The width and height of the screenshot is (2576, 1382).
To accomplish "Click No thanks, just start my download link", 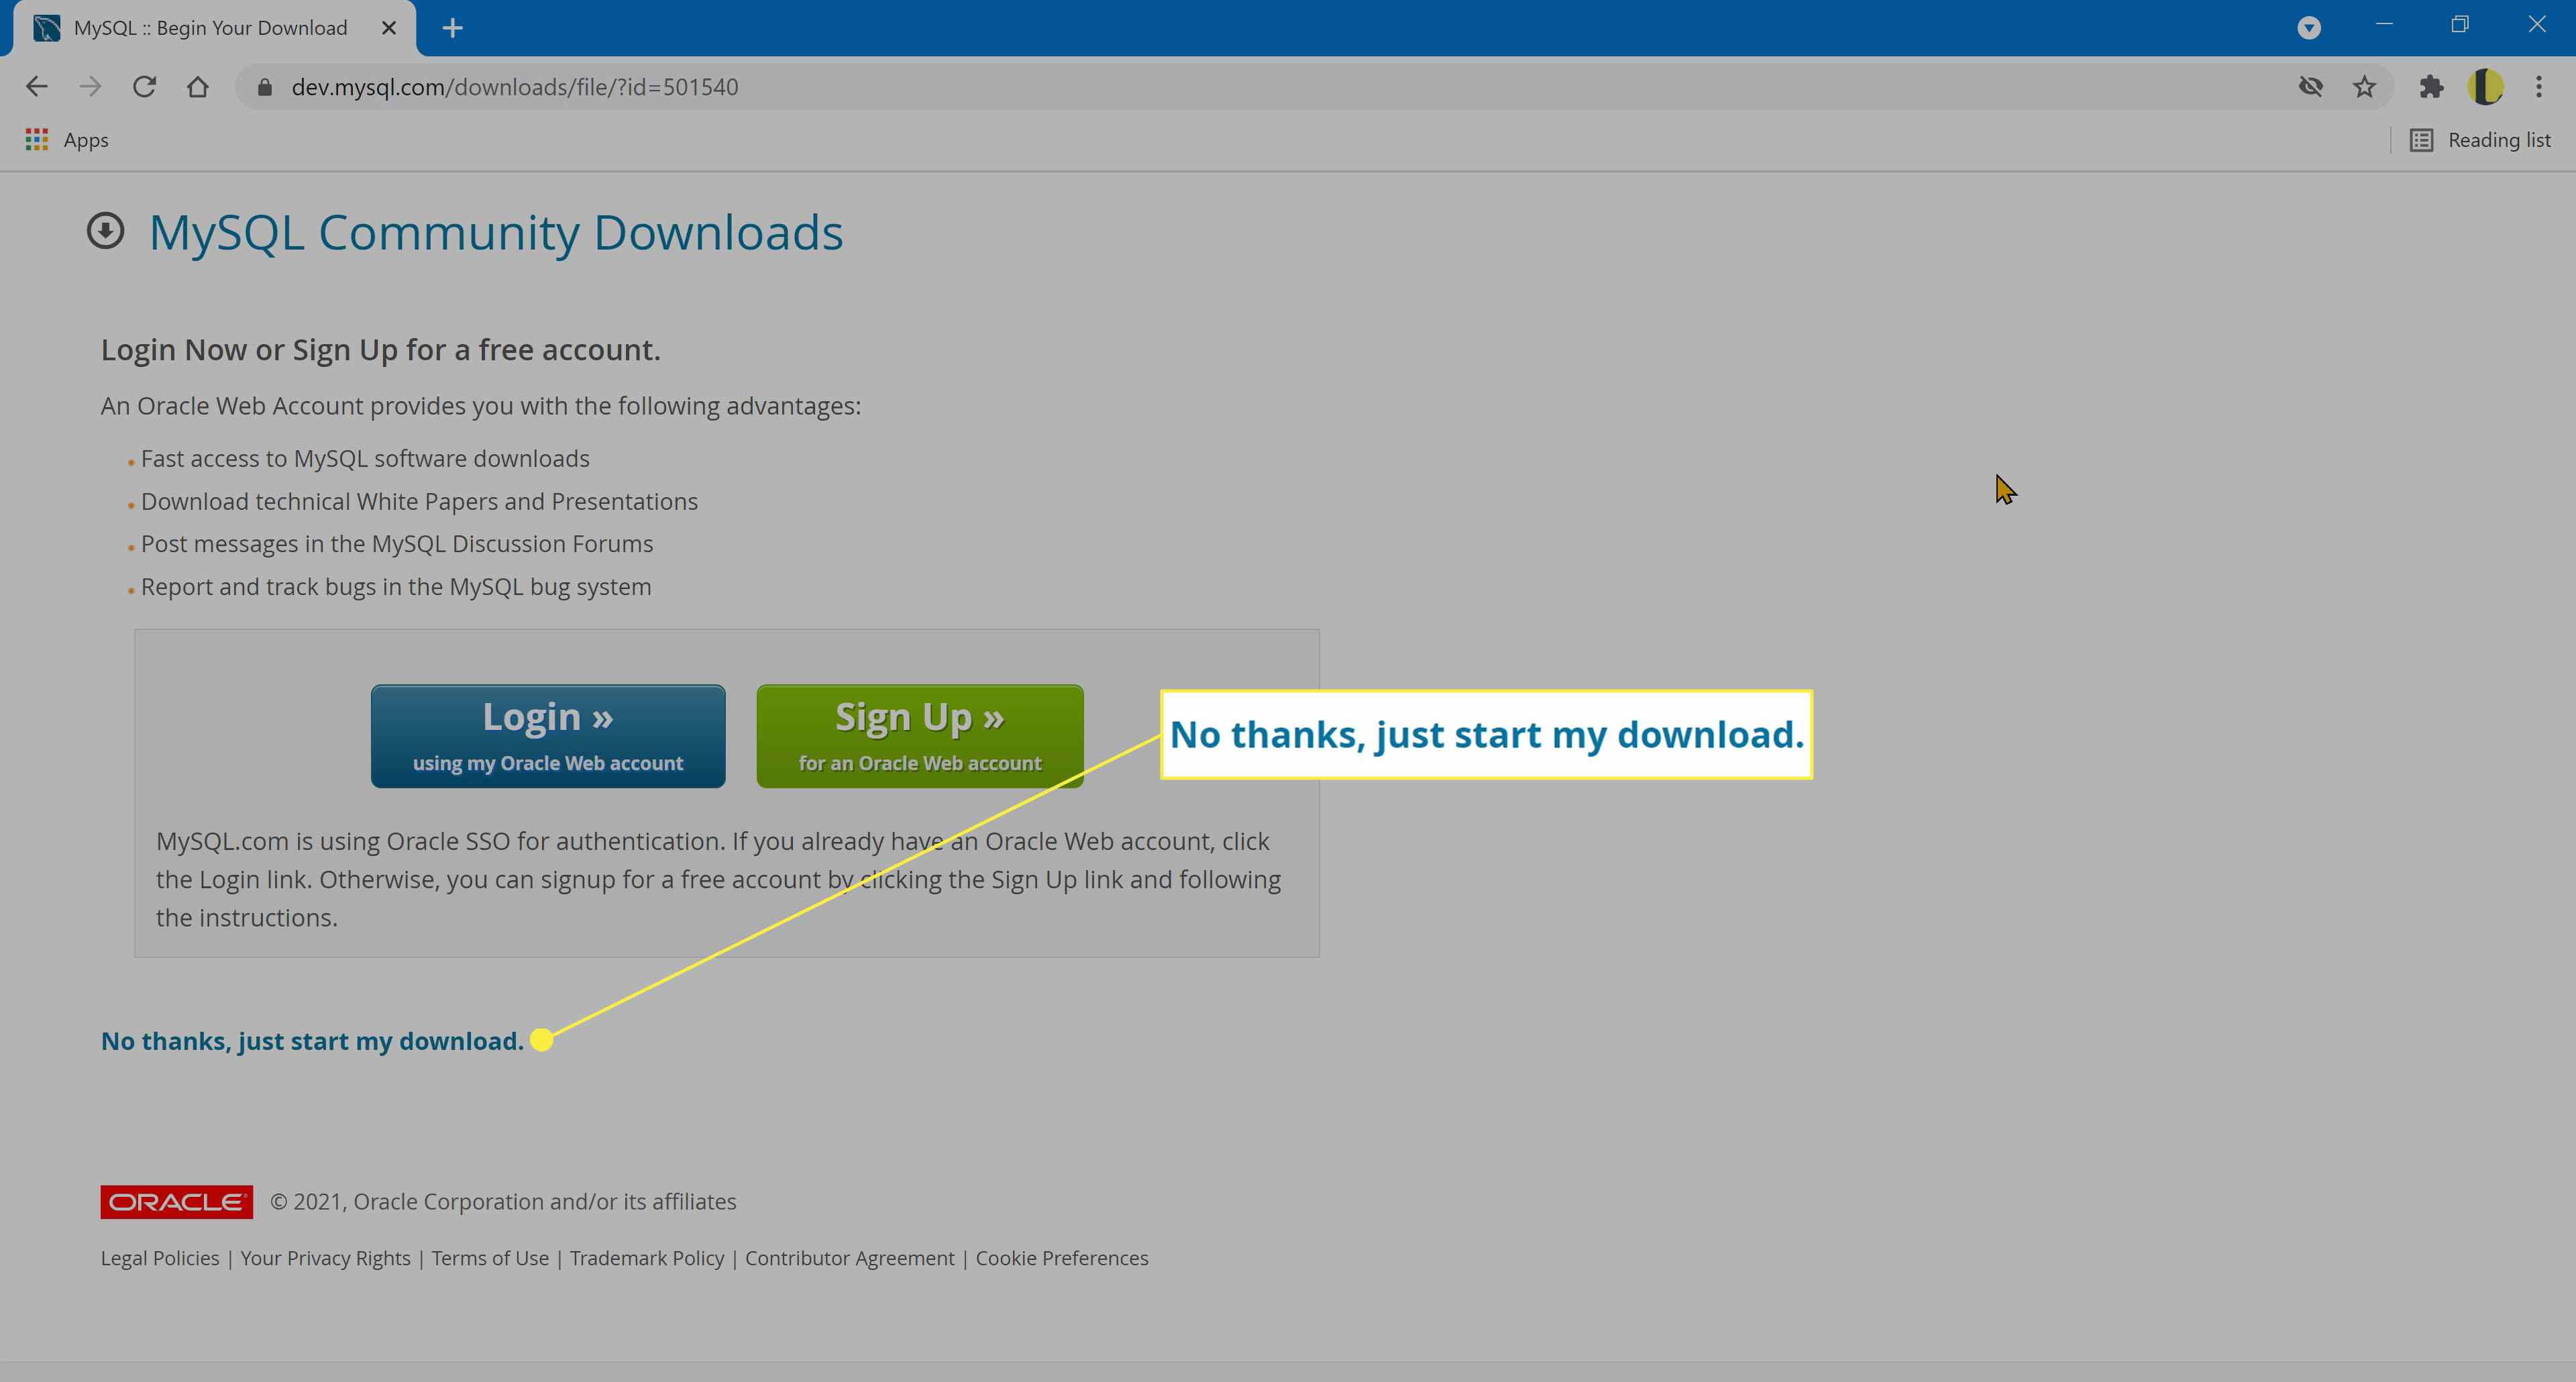I will pyautogui.click(x=312, y=1041).
